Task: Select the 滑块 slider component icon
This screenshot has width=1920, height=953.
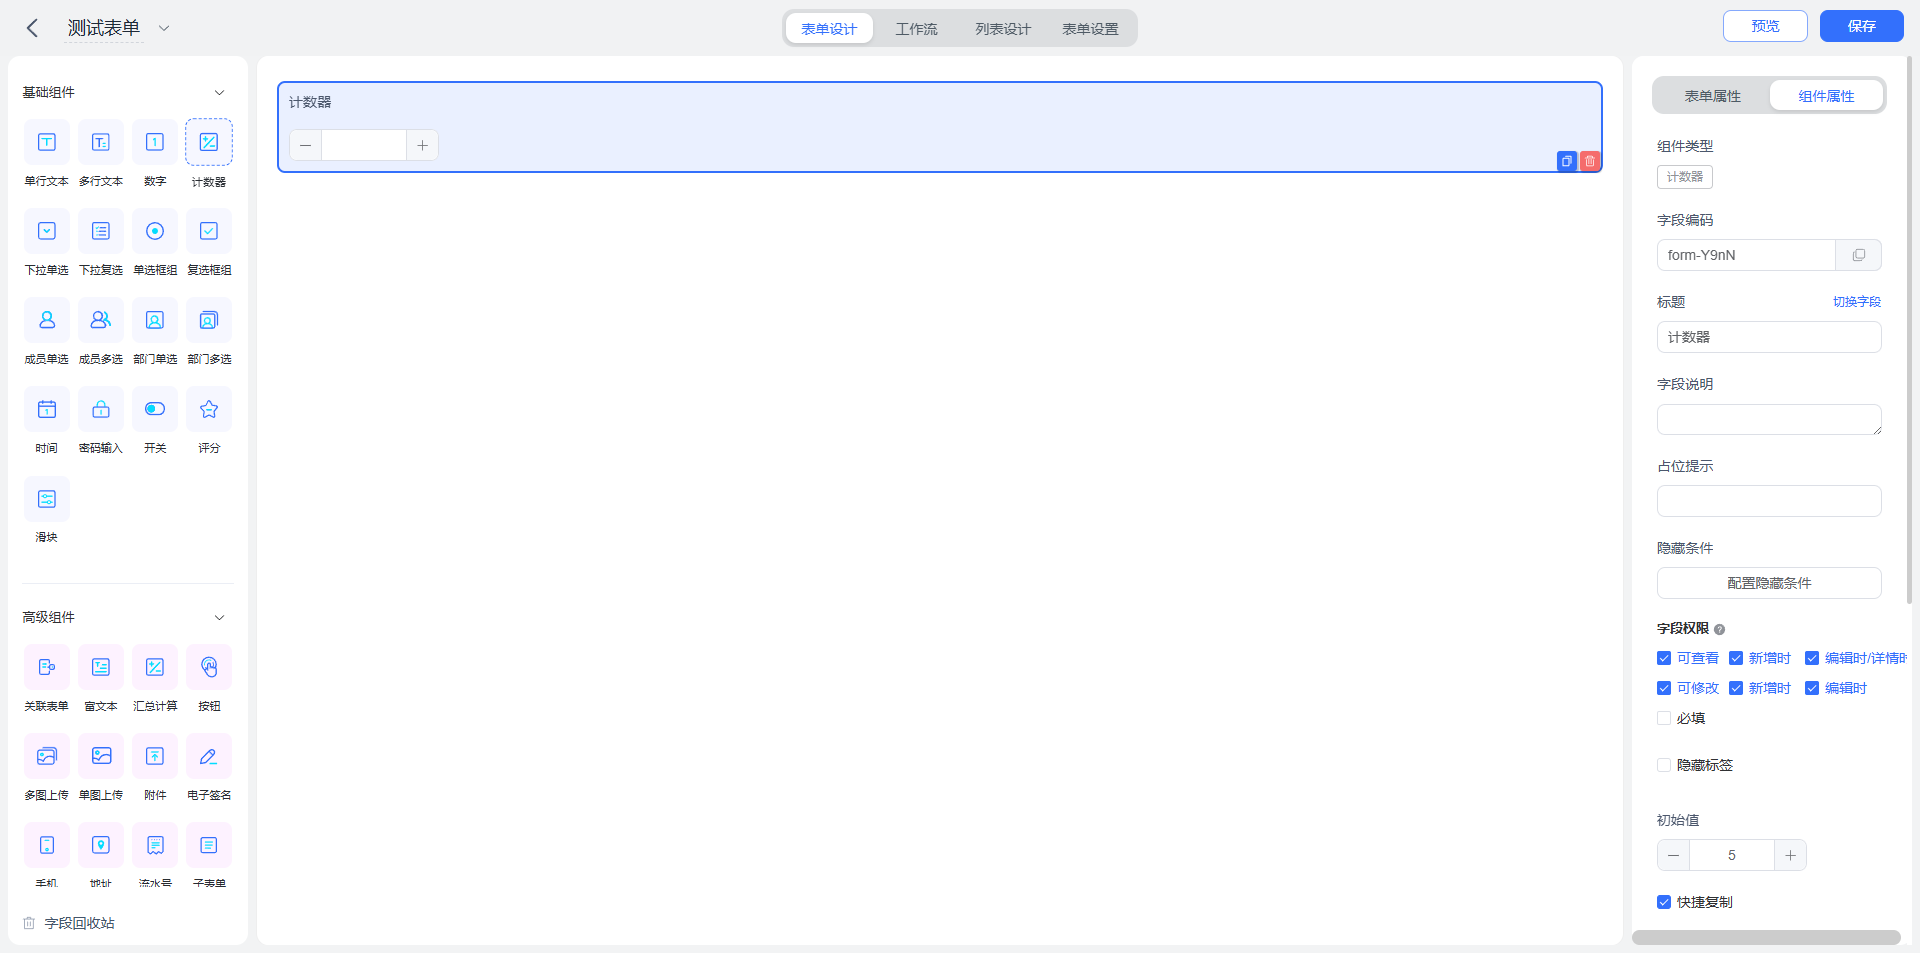Action: tap(47, 498)
